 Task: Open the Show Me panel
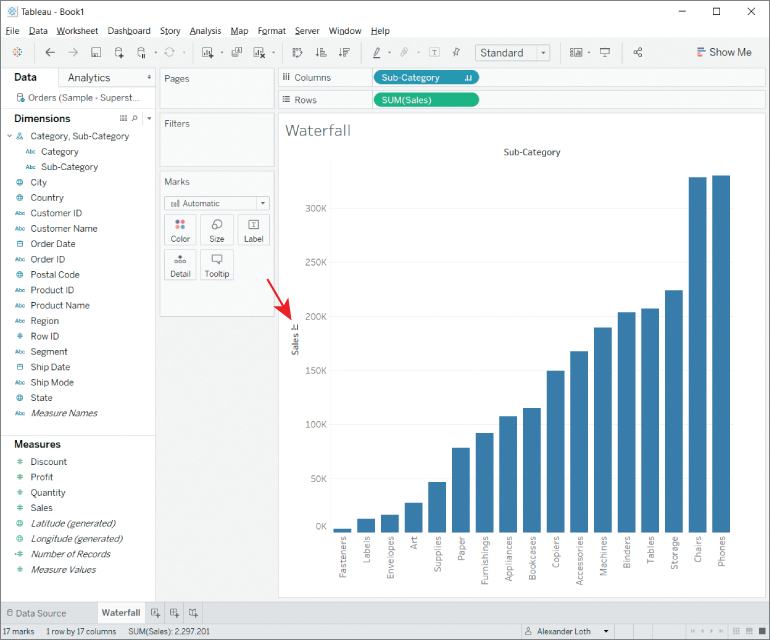724,52
